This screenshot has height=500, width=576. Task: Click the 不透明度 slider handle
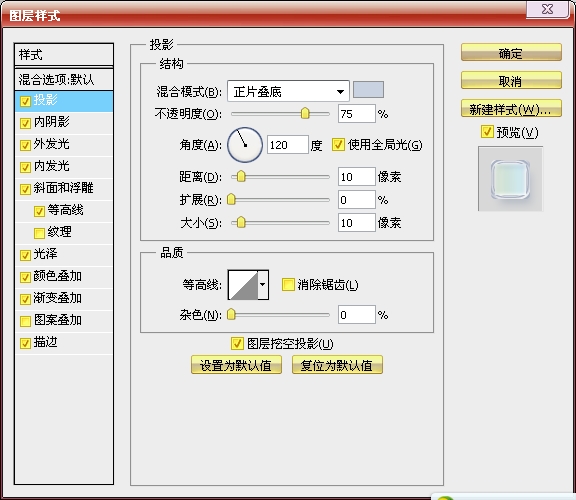click(x=305, y=113)
